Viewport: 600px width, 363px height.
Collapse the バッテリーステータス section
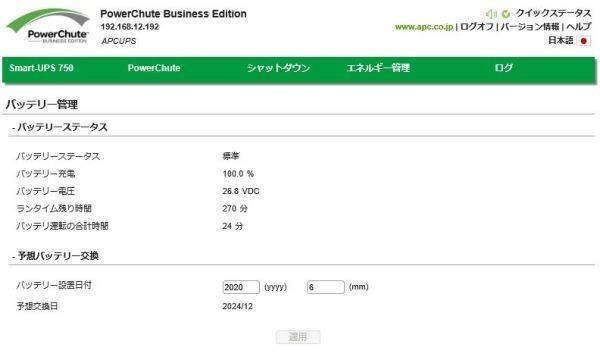click(x=59, y=127)
